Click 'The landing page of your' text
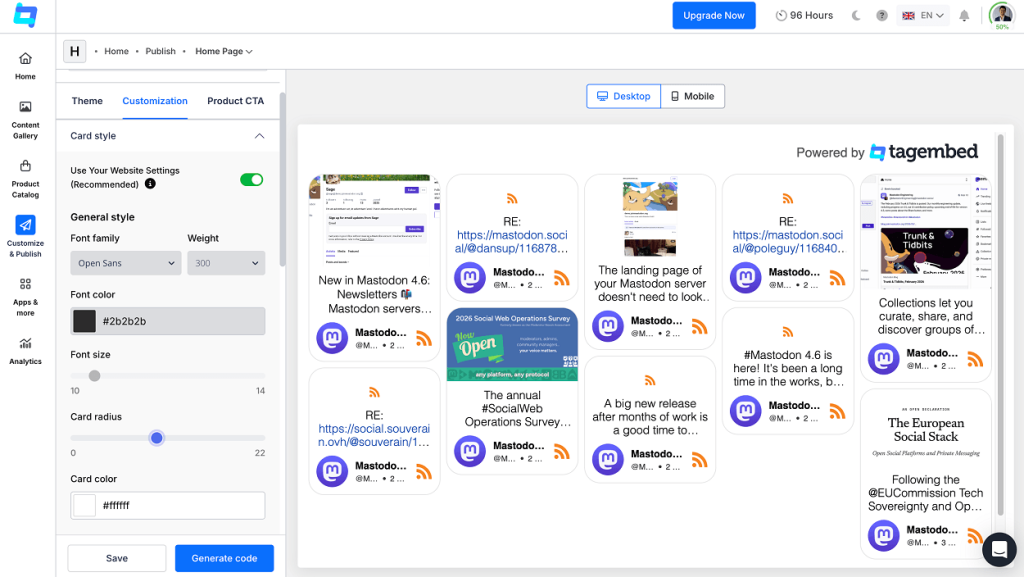The image size is (1024, 577). 650,283
